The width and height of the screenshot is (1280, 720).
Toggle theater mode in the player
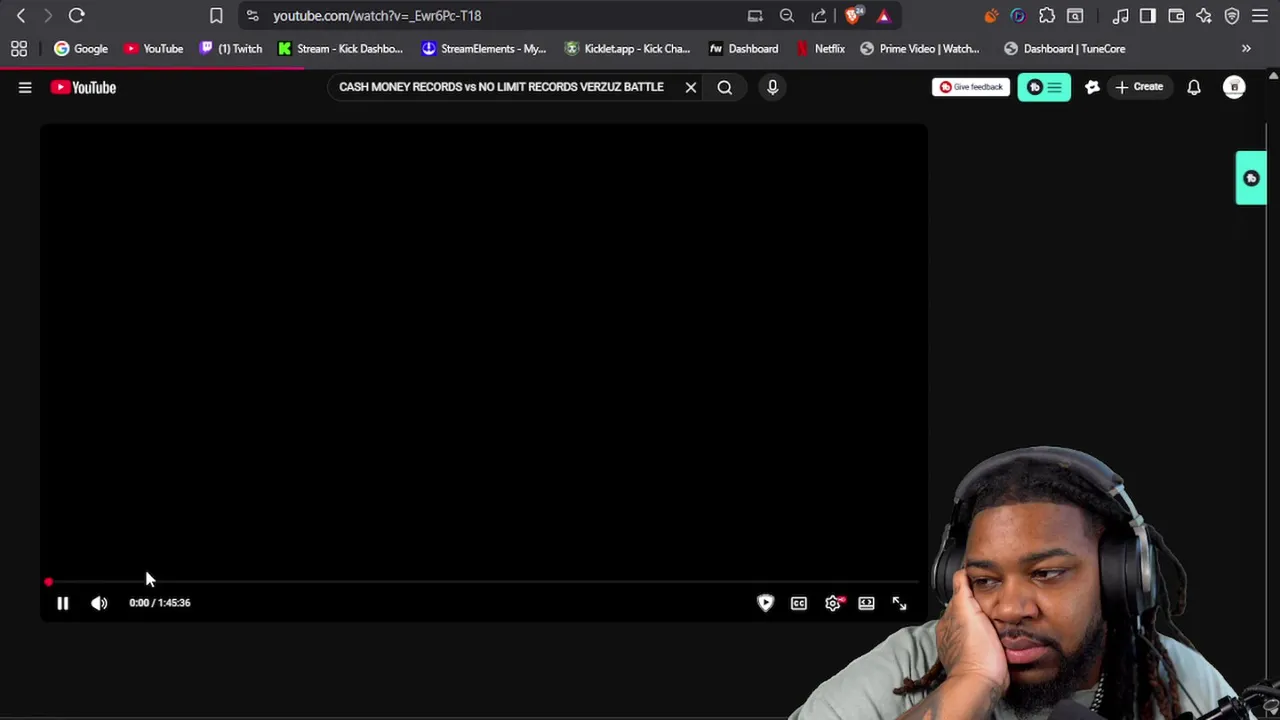tap(866, 603)
